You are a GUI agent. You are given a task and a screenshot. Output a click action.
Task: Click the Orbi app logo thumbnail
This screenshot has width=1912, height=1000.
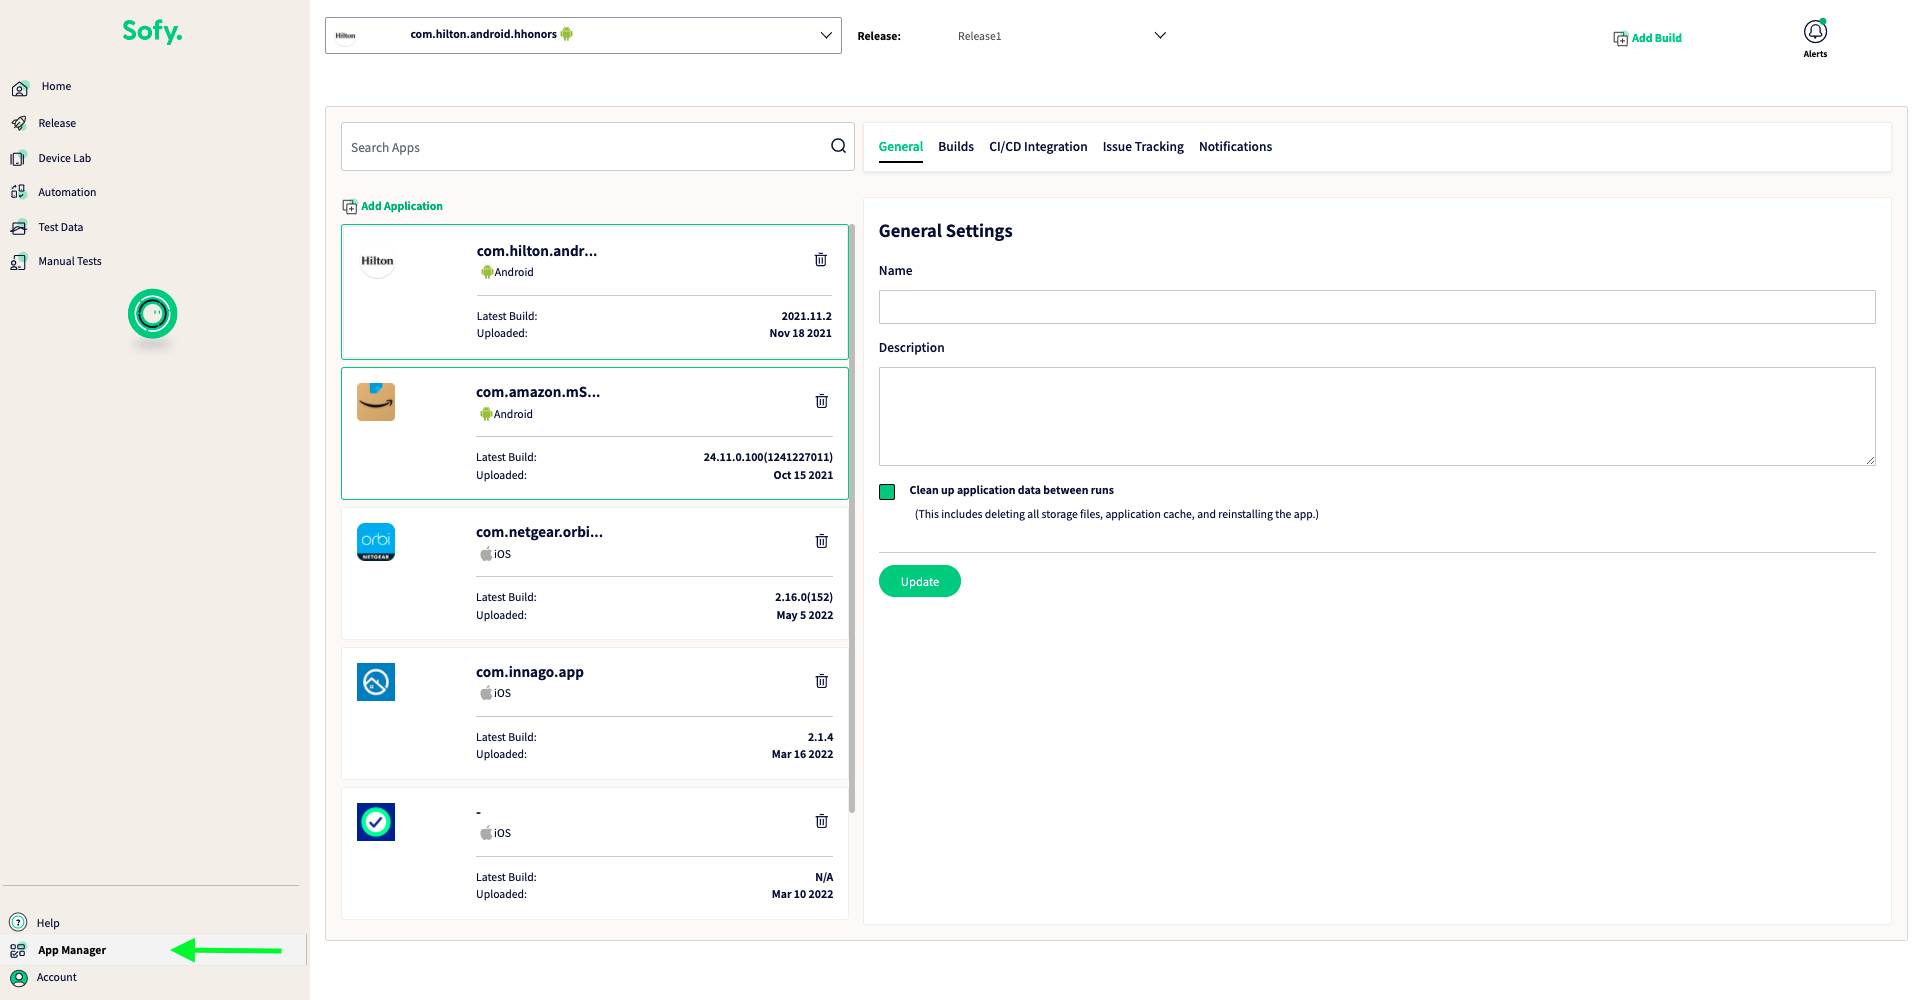tap(376, 542)
